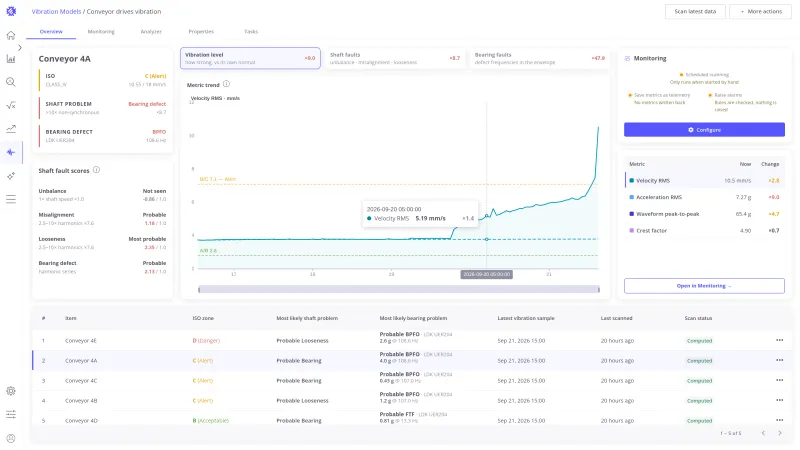
Task: Click the ISO zone column header
Action: 203,318
